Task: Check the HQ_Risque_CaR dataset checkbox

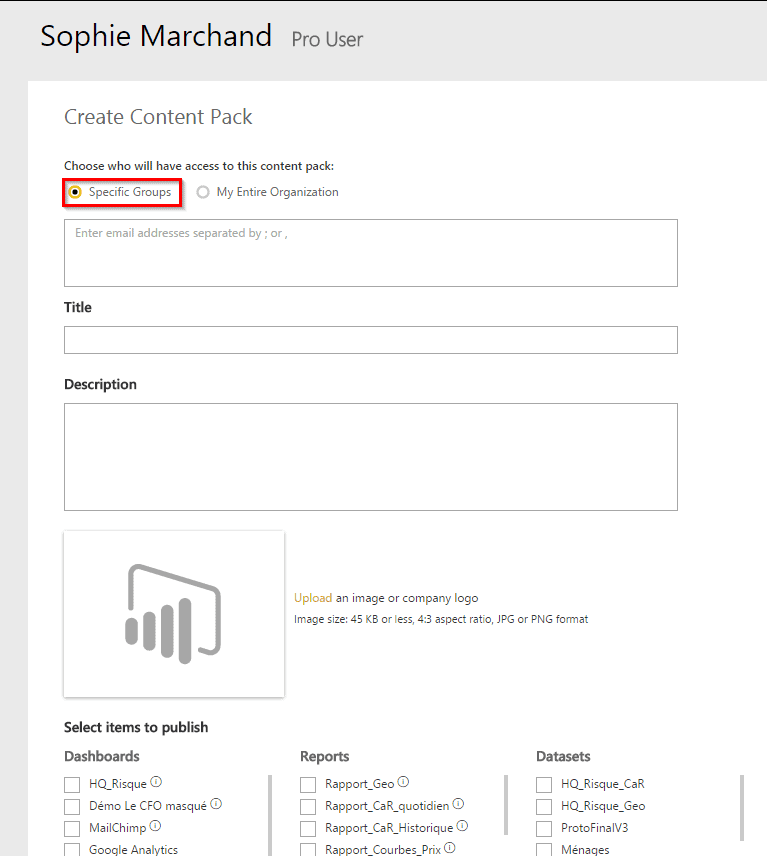Action: coord(544,785)
